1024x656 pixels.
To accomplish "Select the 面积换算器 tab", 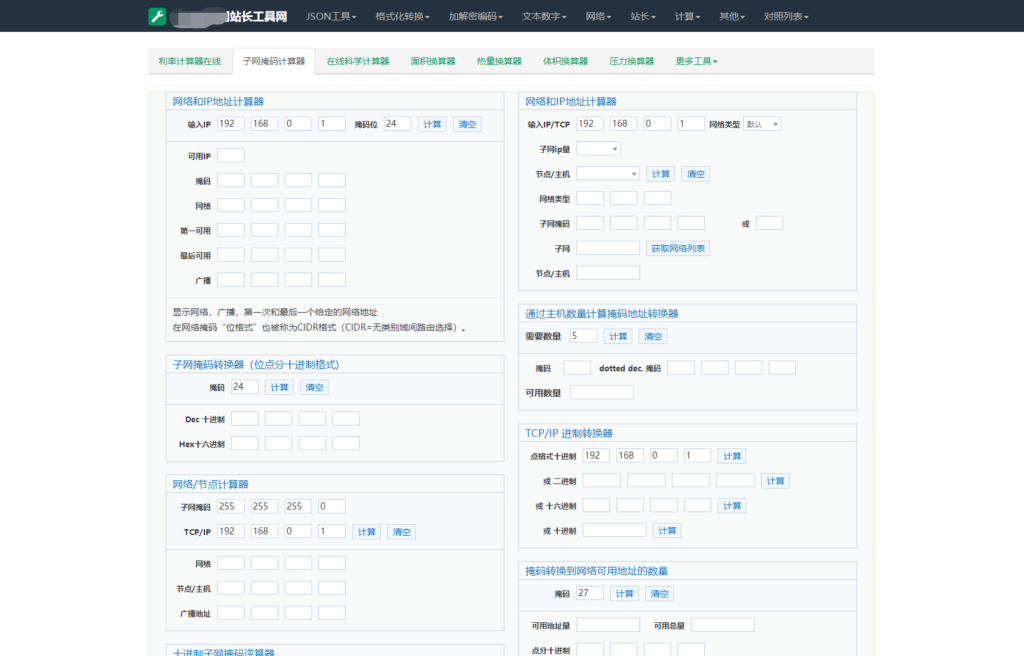I will click(x=432, y=61).
